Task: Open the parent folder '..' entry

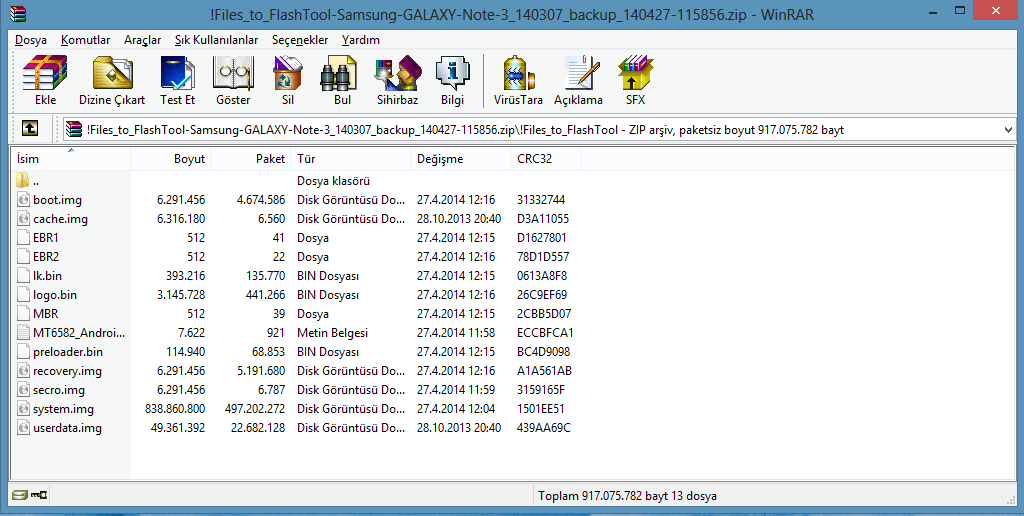Action: (x=36, y=181)
